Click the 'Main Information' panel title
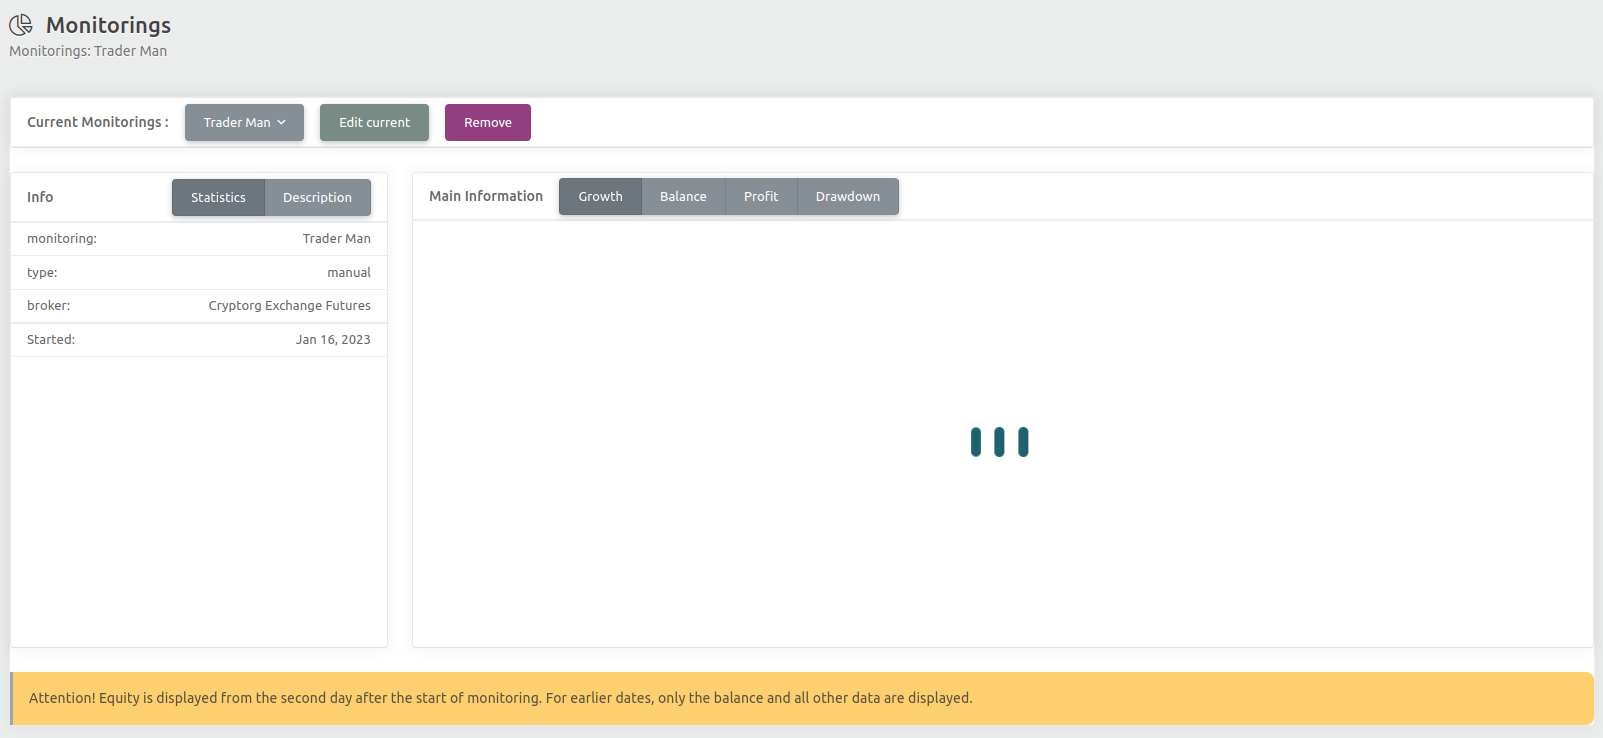 tap(486, 196)
